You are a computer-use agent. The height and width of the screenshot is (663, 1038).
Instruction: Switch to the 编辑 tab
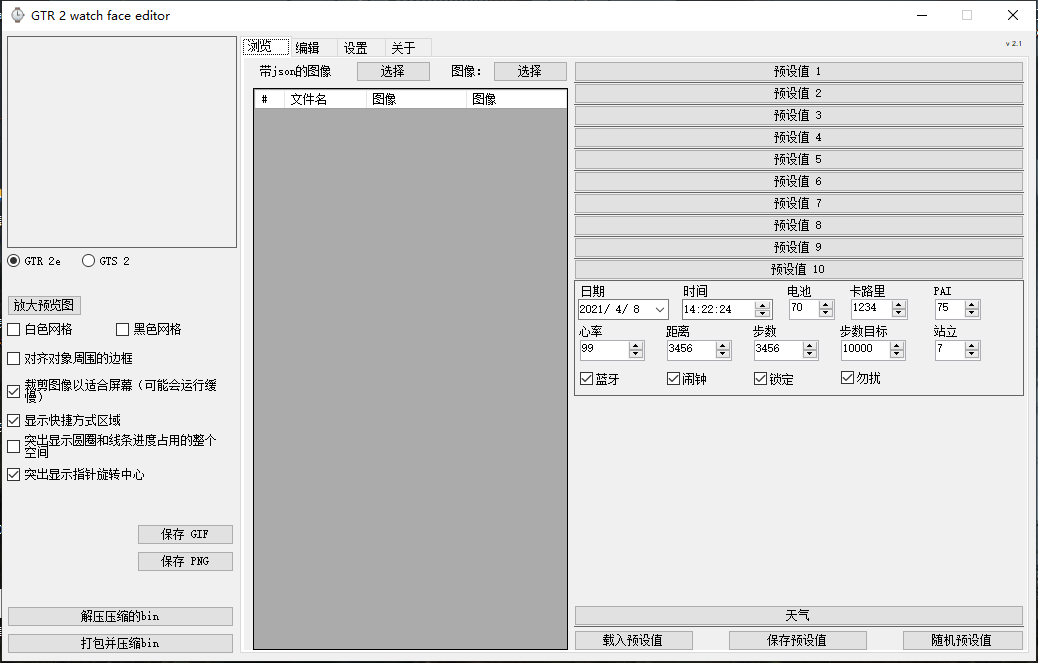[x=308, y=47]
